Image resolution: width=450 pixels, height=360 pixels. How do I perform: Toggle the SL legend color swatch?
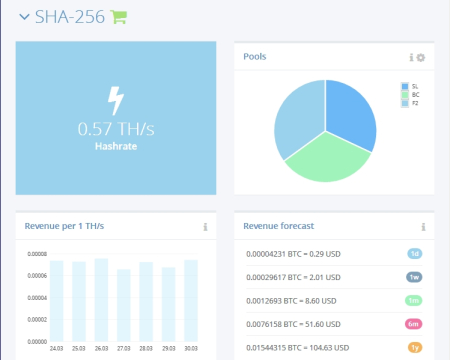(x=405, y=86)
